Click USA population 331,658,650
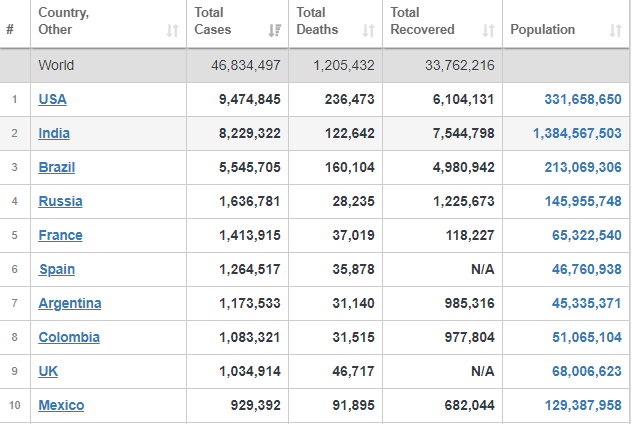 tap(583, 99)
